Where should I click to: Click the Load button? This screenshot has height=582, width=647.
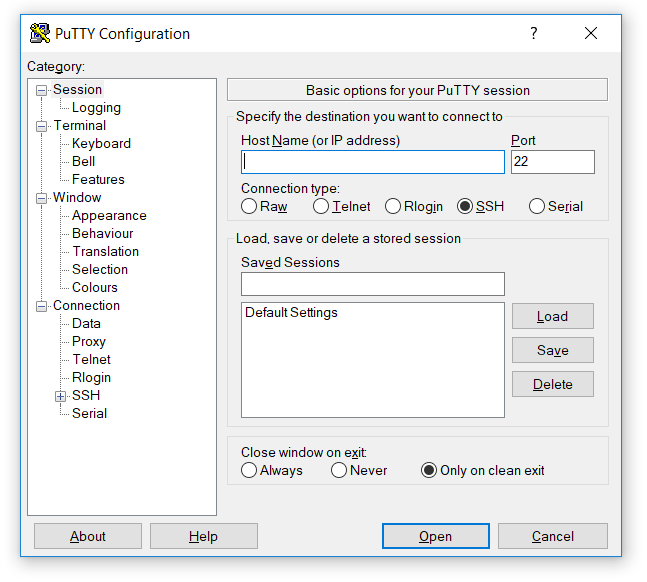tap(553, 316)
